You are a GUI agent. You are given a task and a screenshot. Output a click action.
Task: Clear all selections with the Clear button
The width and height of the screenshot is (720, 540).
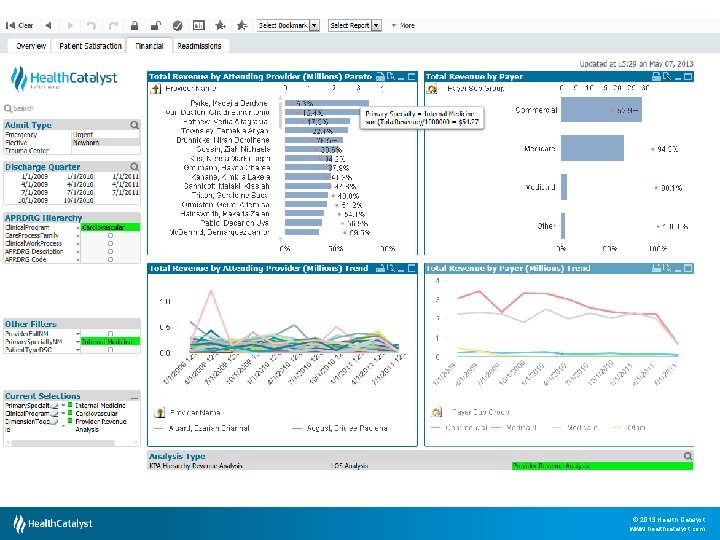click(19, 25)
